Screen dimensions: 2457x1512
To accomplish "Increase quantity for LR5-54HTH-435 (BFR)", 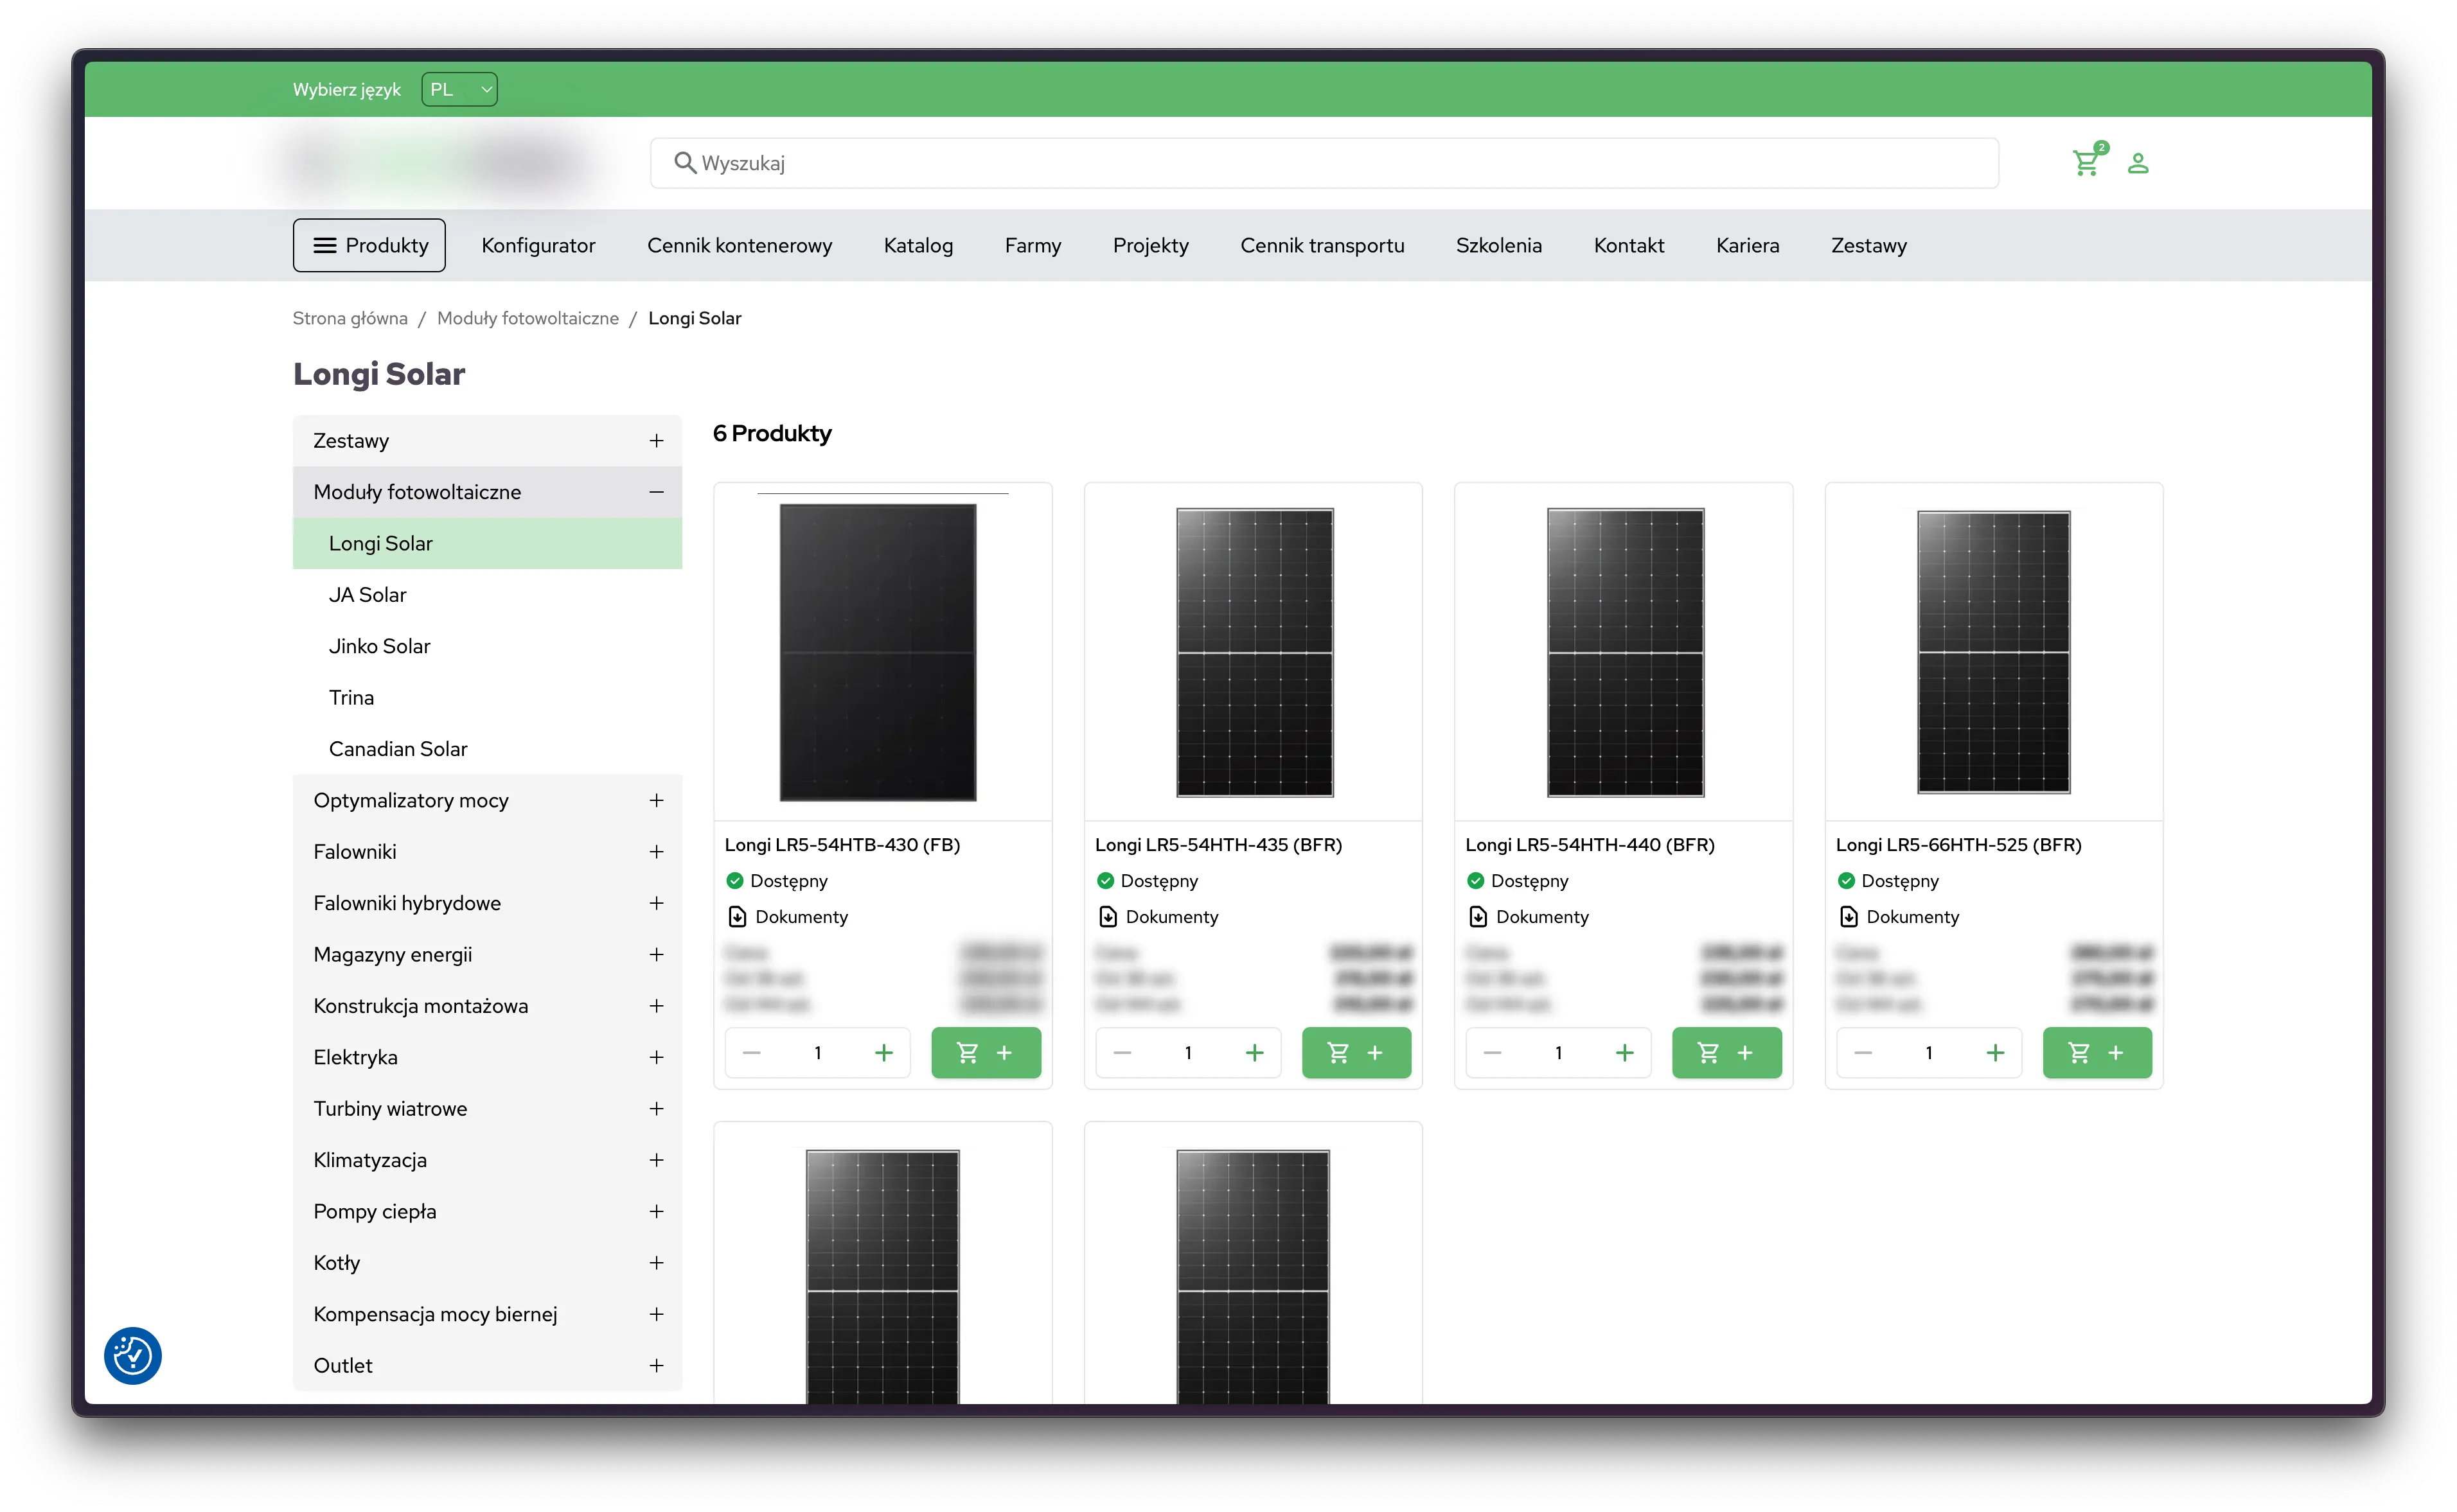I will [1255, 1053].
